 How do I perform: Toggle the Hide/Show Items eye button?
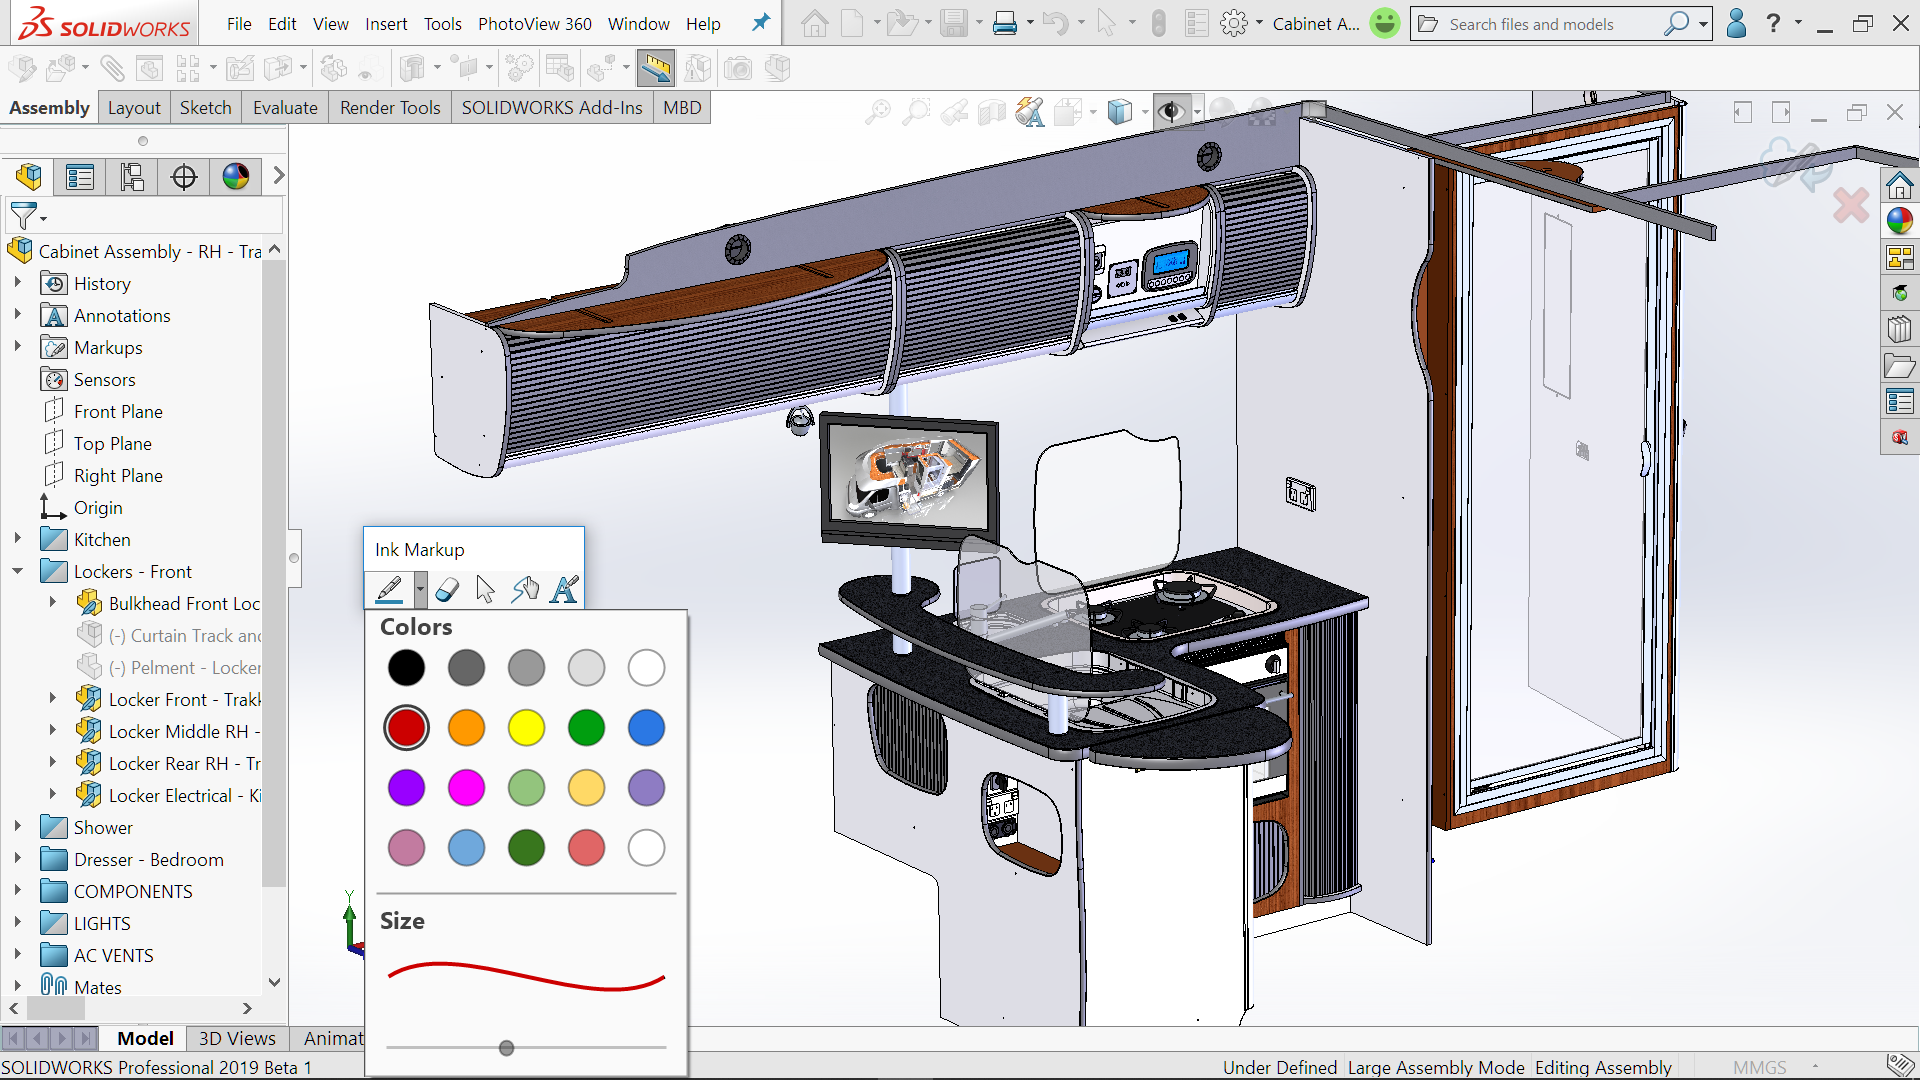tap(1170, 112)
